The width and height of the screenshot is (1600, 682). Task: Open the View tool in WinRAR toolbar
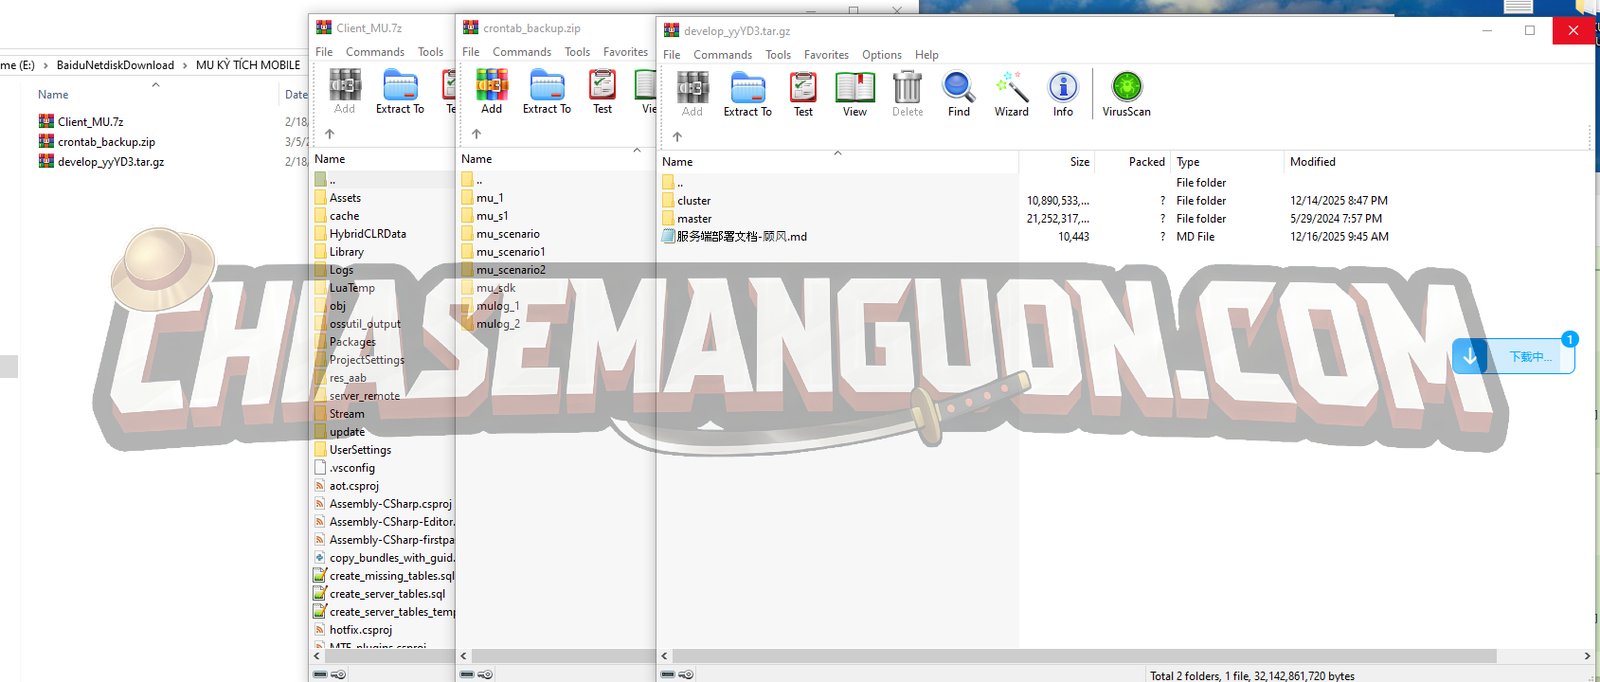click(854, 94)
